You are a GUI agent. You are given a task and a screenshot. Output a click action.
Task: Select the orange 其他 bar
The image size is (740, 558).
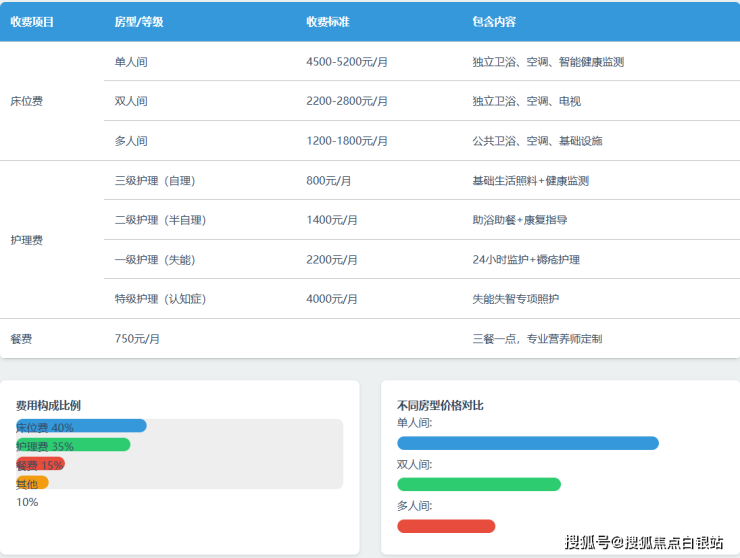[32, 483]
